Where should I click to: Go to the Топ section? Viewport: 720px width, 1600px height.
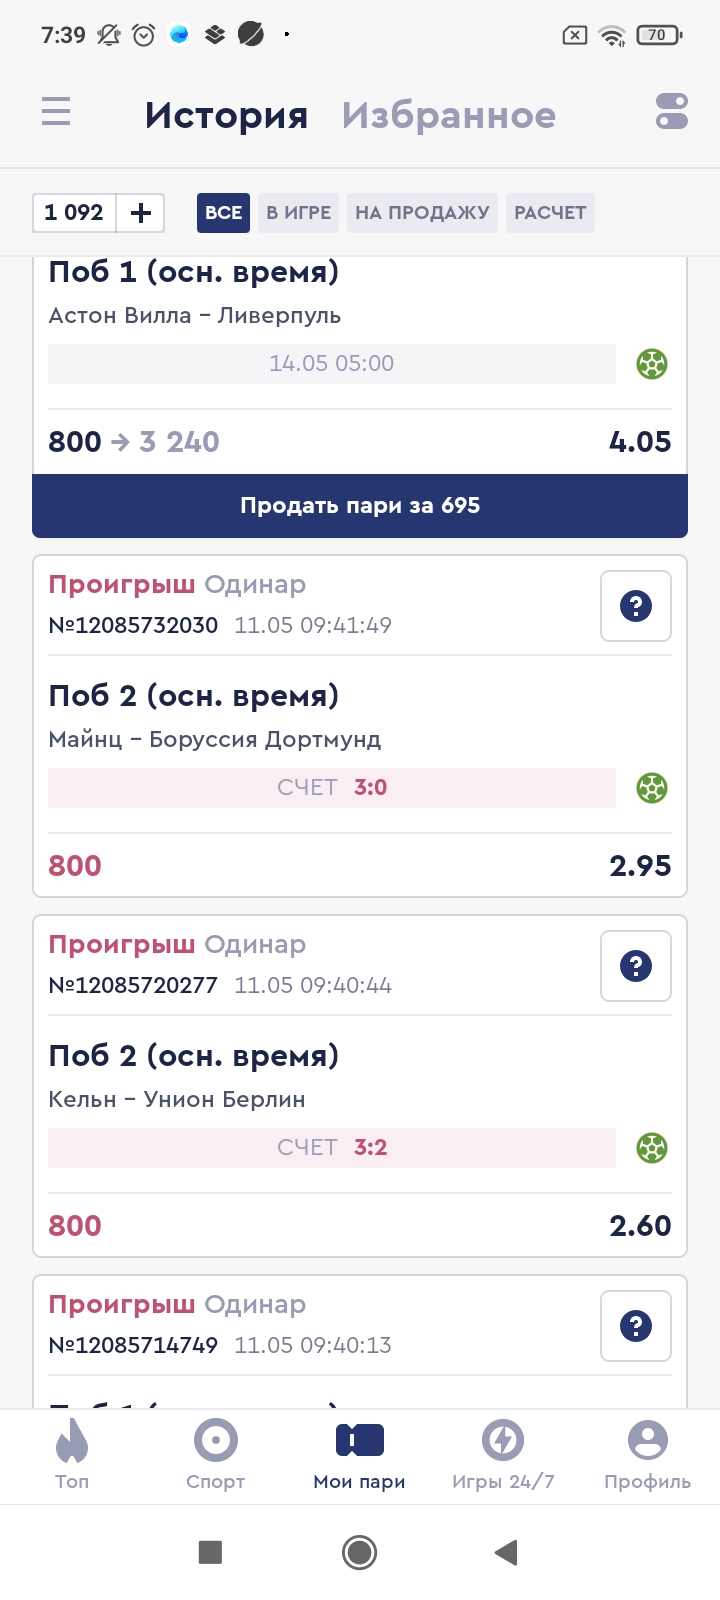click(x=72, y=1453)
